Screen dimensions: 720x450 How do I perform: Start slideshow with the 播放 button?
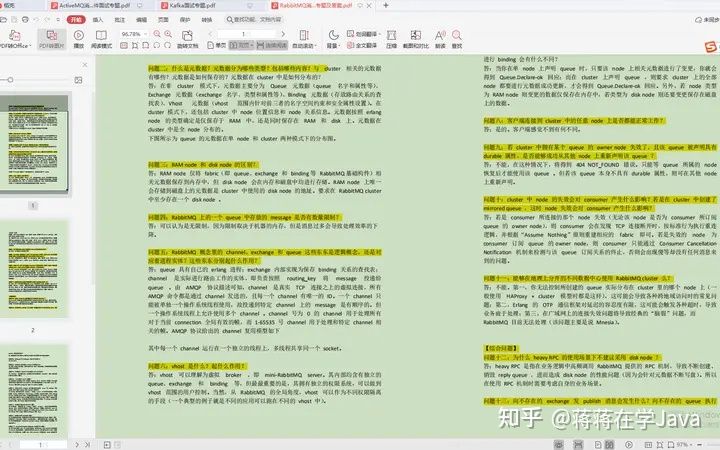[79, 39]
